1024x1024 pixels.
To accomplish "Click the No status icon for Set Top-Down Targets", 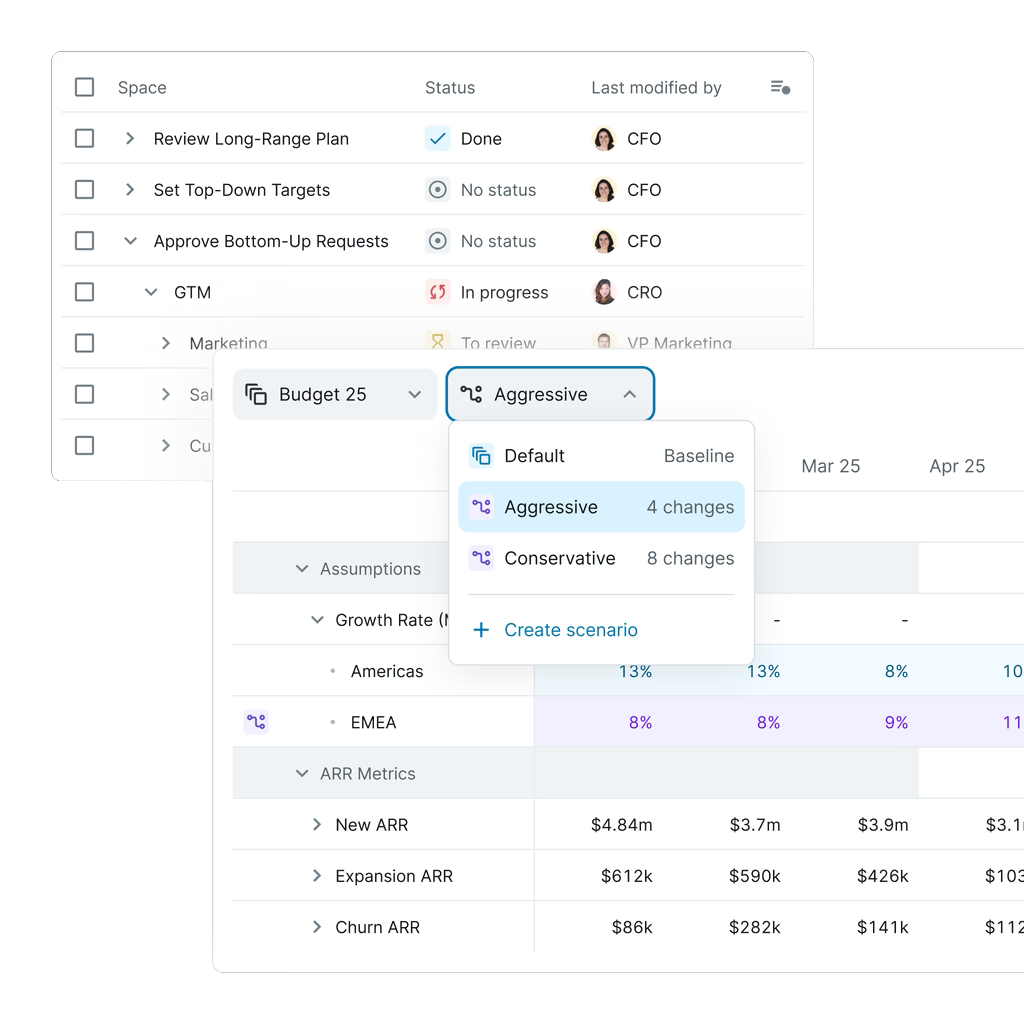I will click(437, 190).
